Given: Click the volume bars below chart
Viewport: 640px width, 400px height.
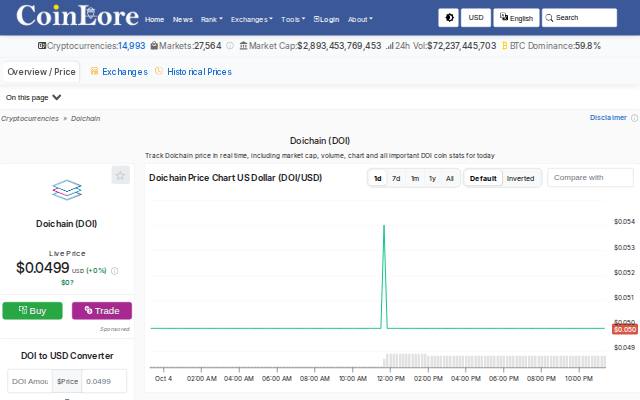Looking at the screenshot, I should click(494, 361).
